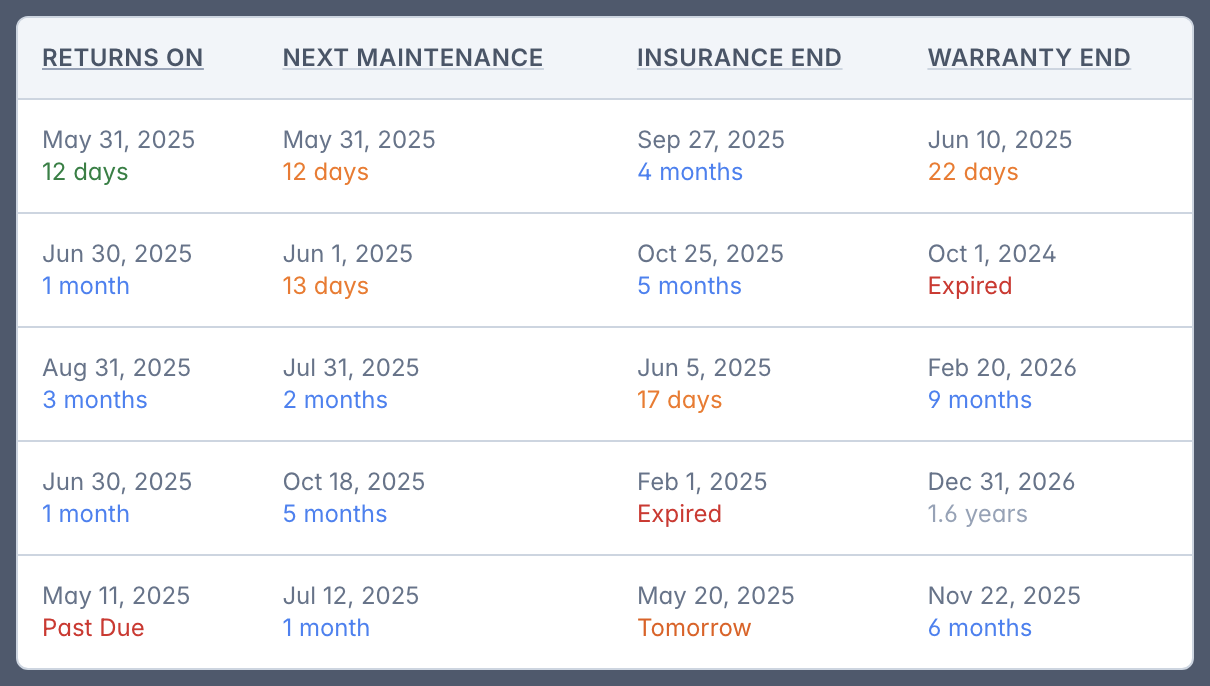This screenshot has height=686, width=1210.
Task: Select the Jun 10, 2025 warranty date
Action: point(1000,140)
